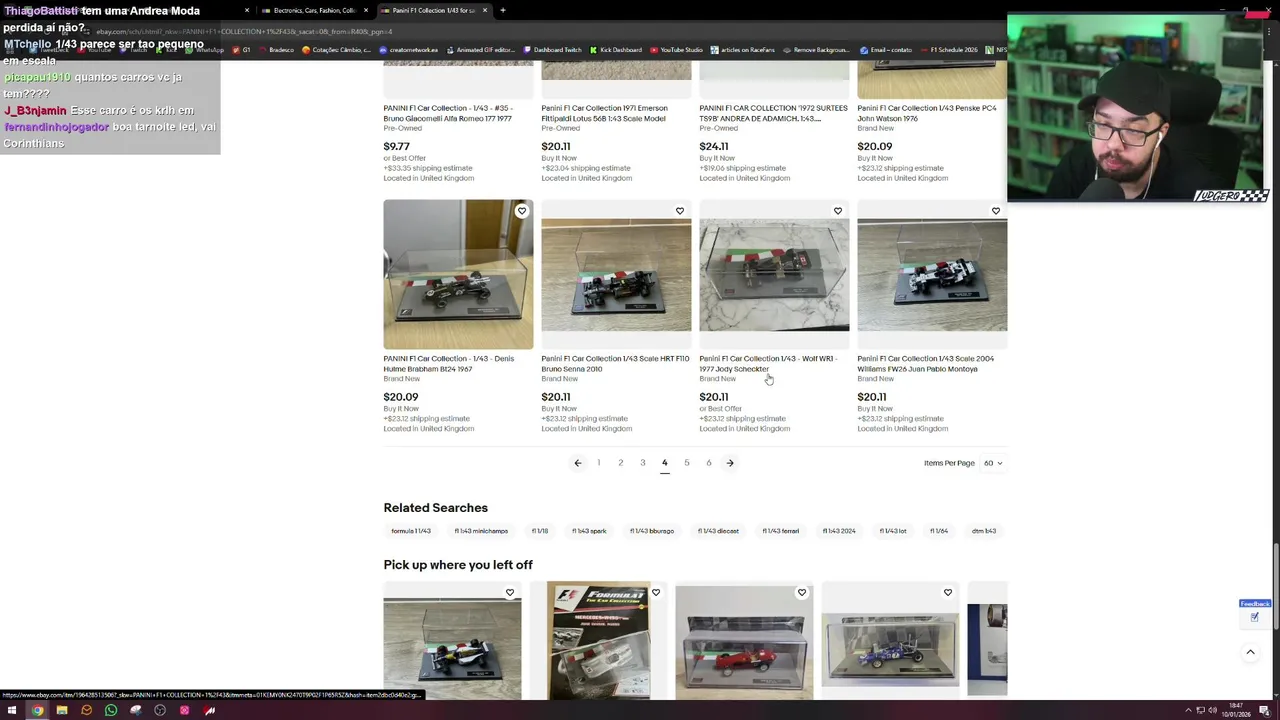Open HRT F110 Bruno Senna thumbnail
The width and height of the screenshot is (1280, 720).
[x=616, y=274]
